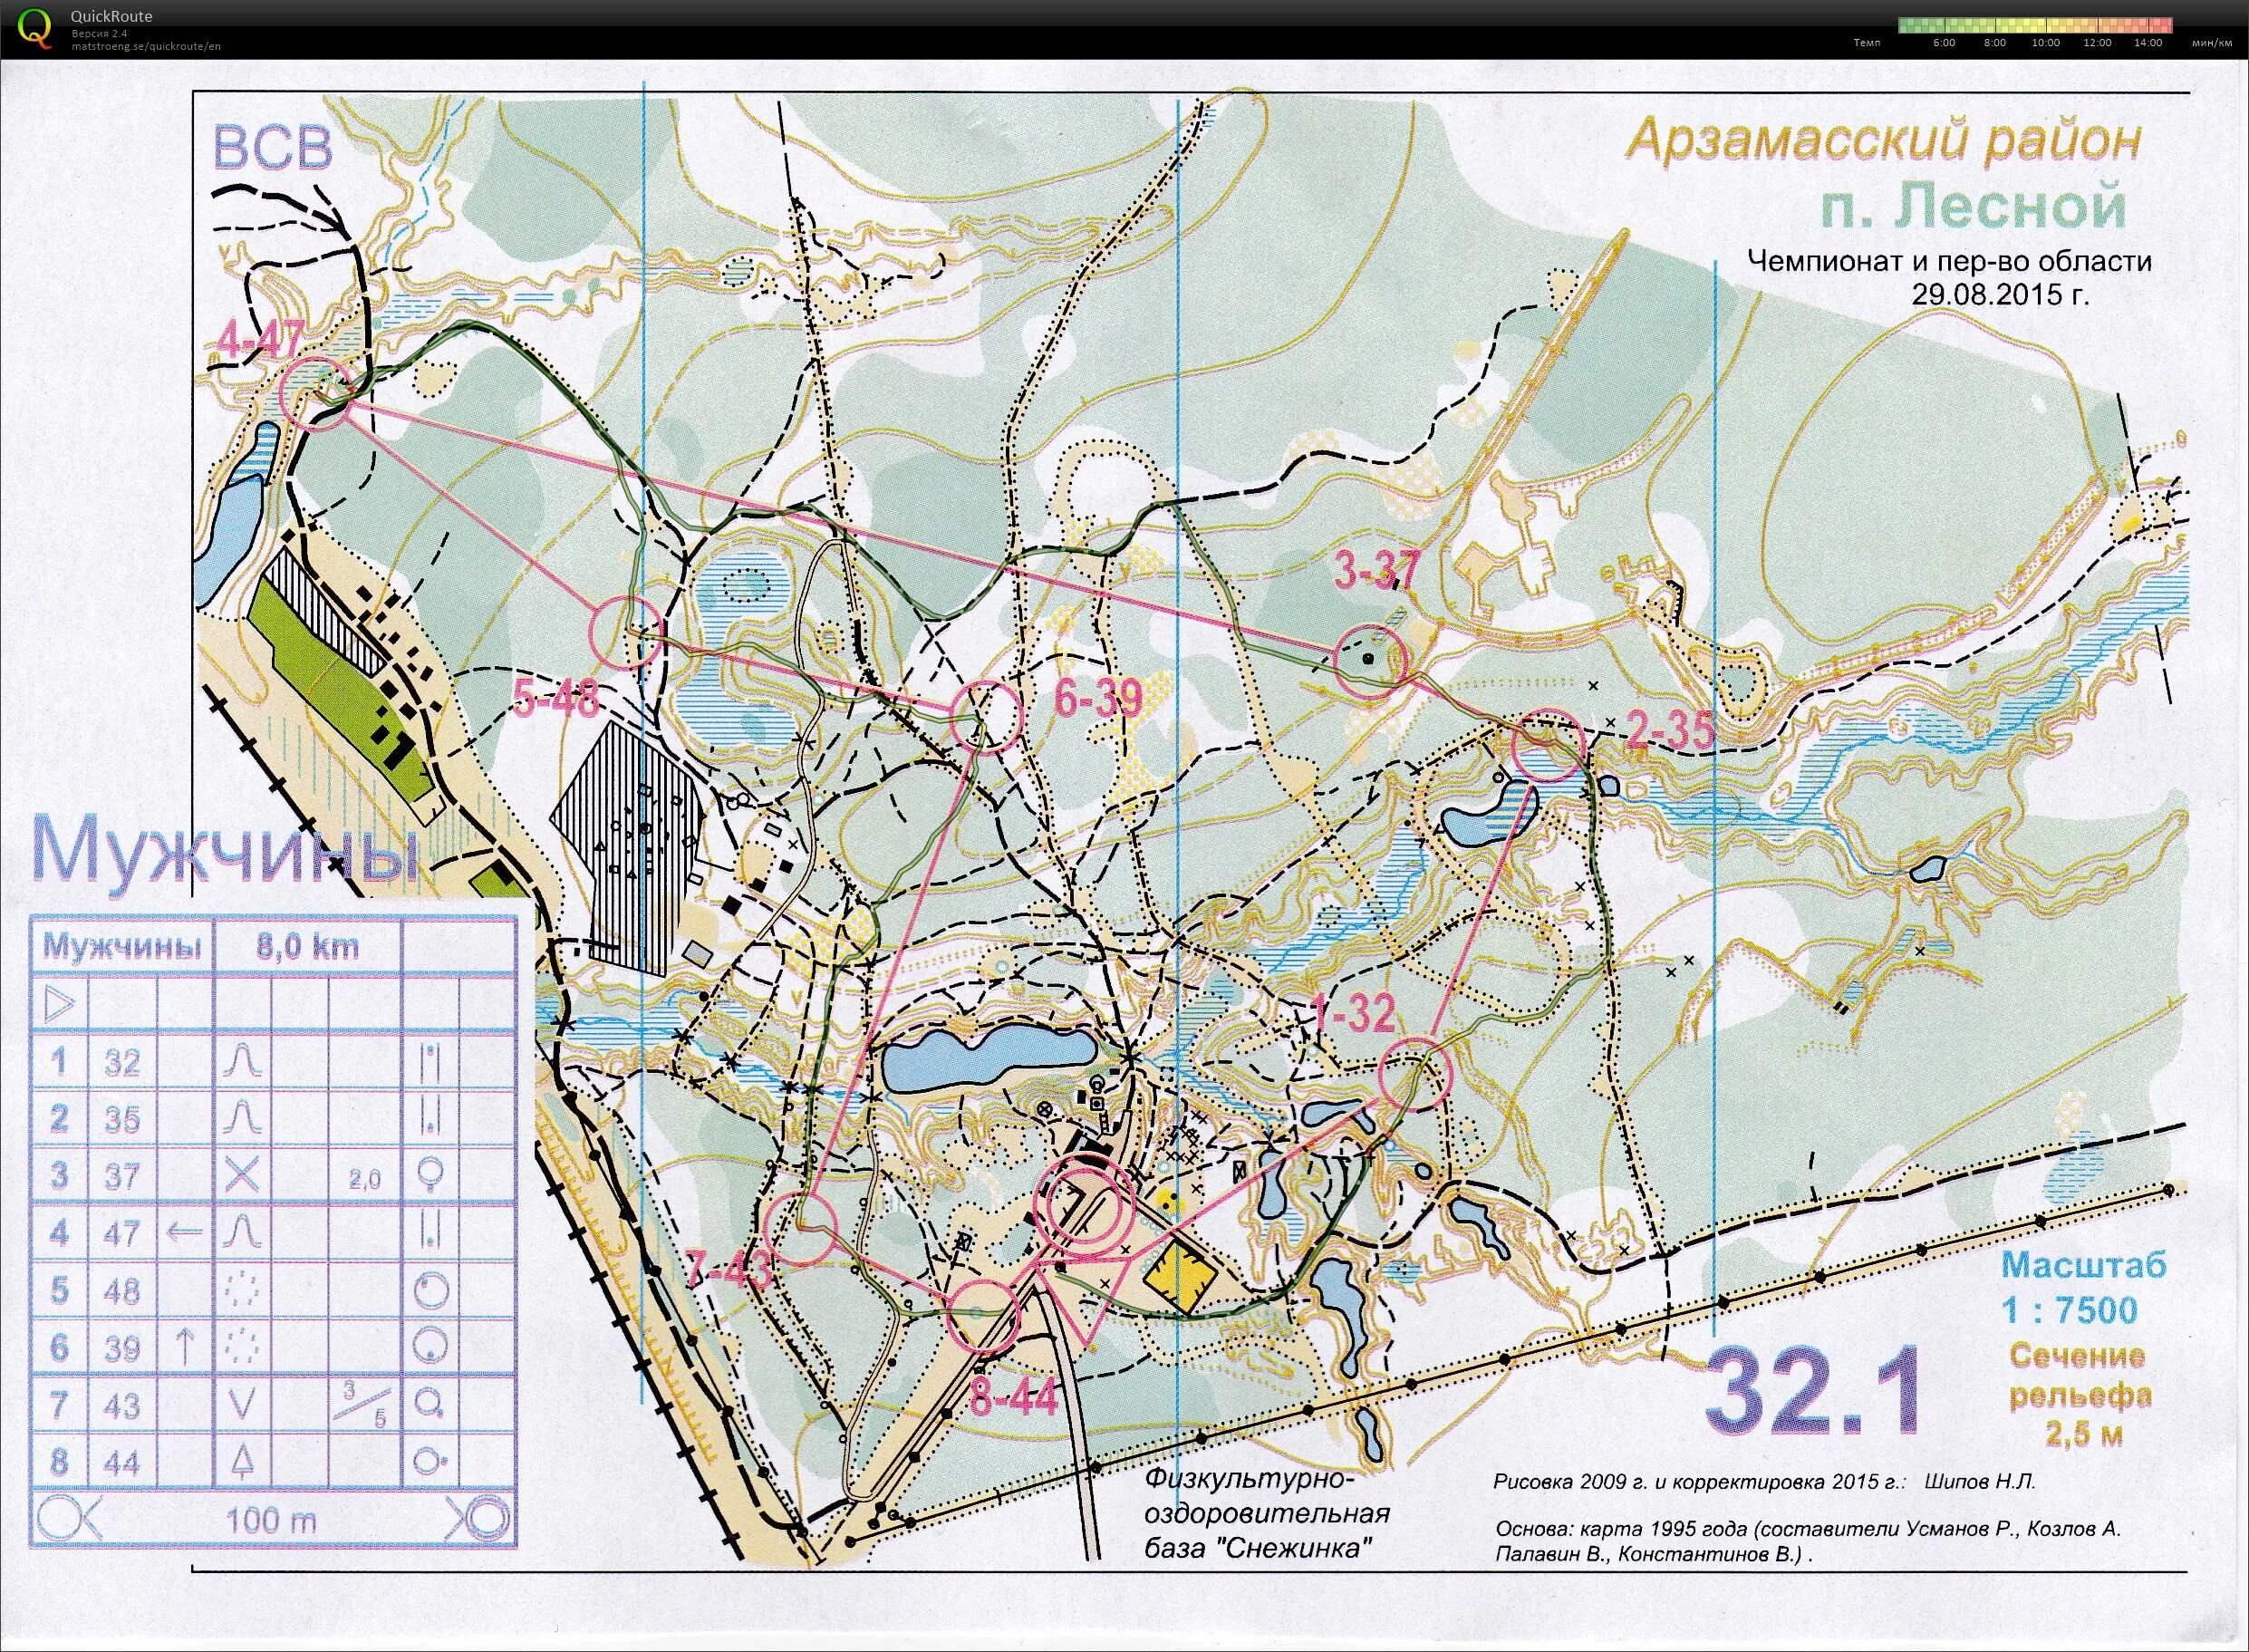Click the '100 m' finish distance text

270,1521
